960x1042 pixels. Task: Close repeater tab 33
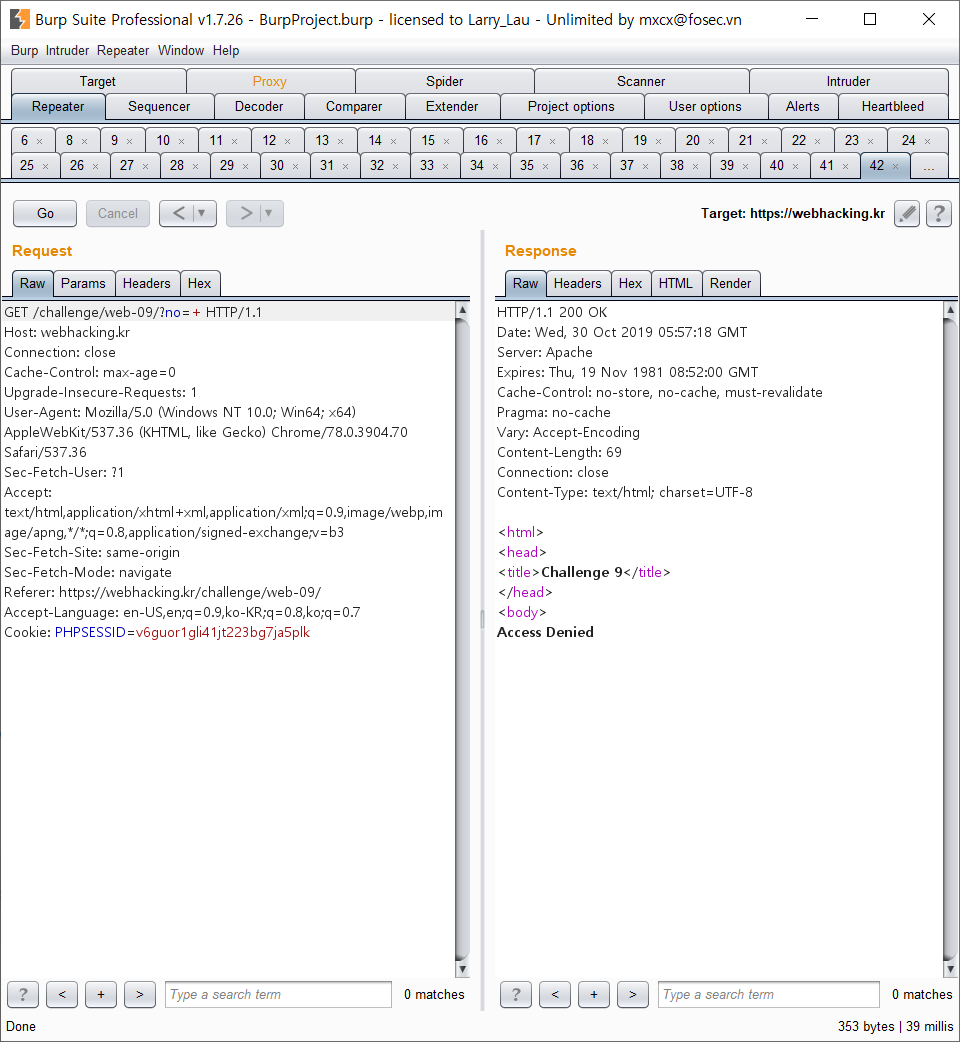tap(445, 166)
